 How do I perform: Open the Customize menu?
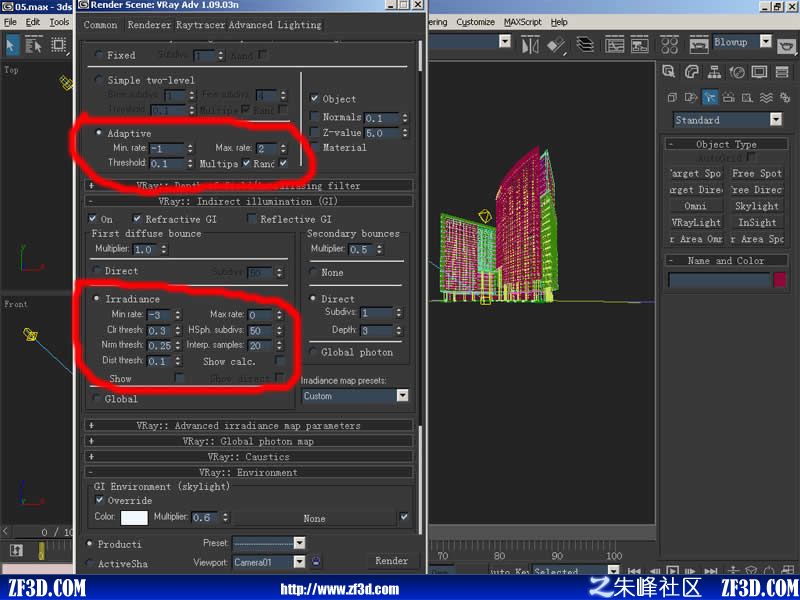tap(476, 22)
